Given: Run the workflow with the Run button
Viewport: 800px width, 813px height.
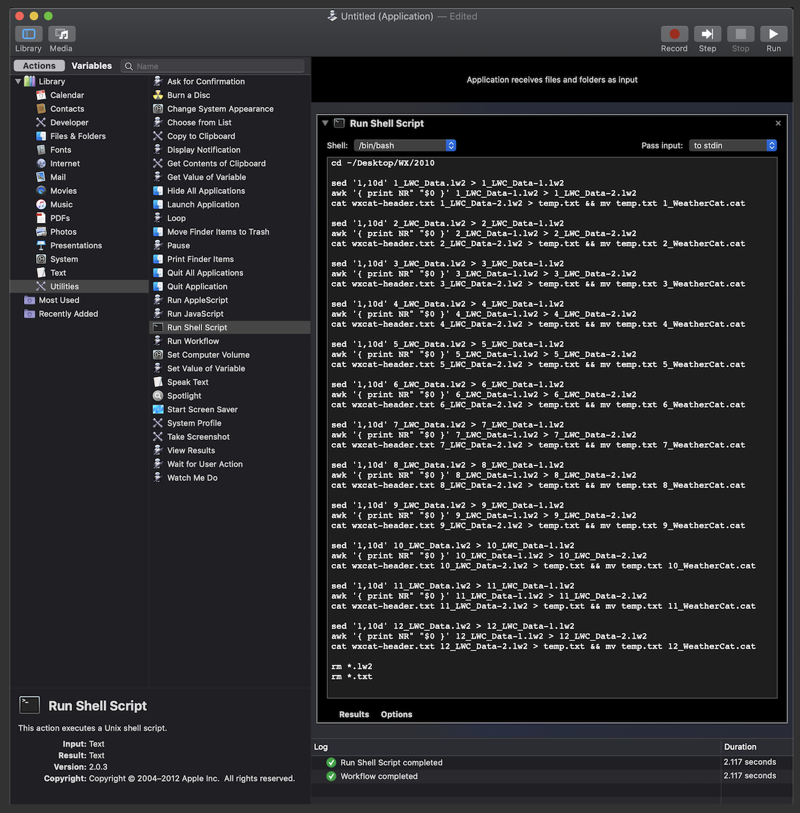Looking at the screenshot, I should [774, 34].
